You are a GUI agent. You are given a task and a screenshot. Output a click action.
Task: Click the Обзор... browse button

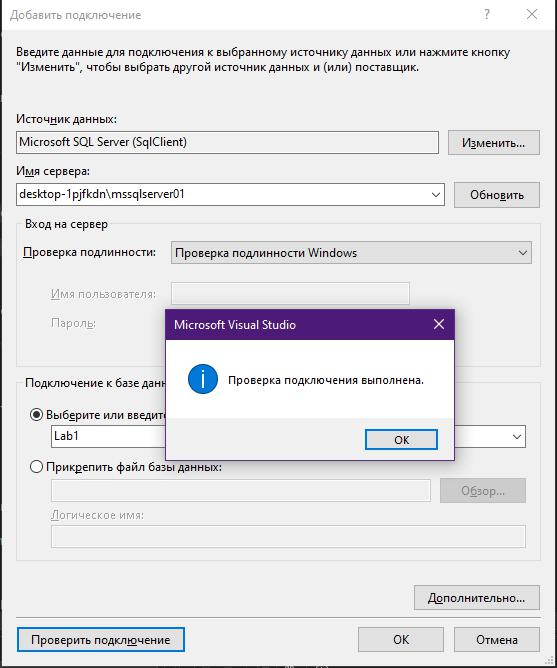coord(483,491)
